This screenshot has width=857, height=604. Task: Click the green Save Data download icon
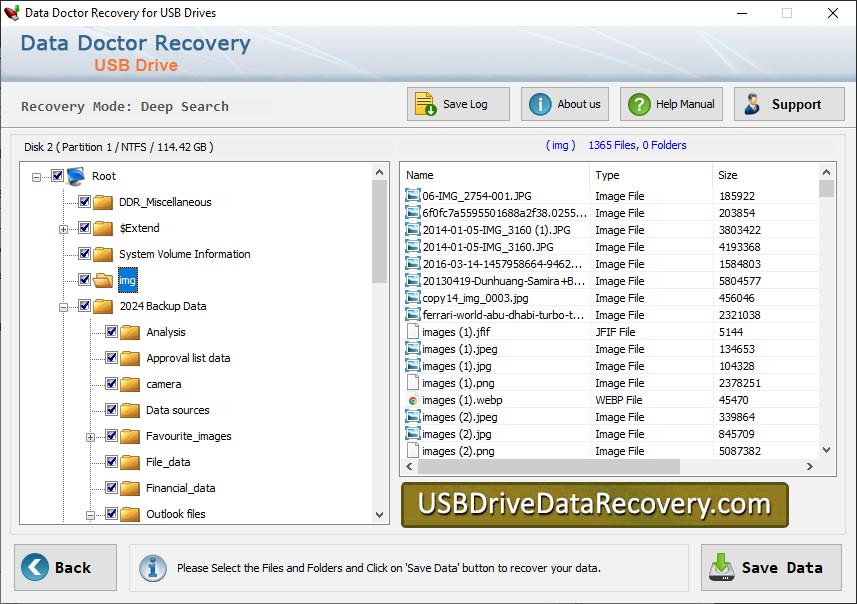tap(722, 567)
